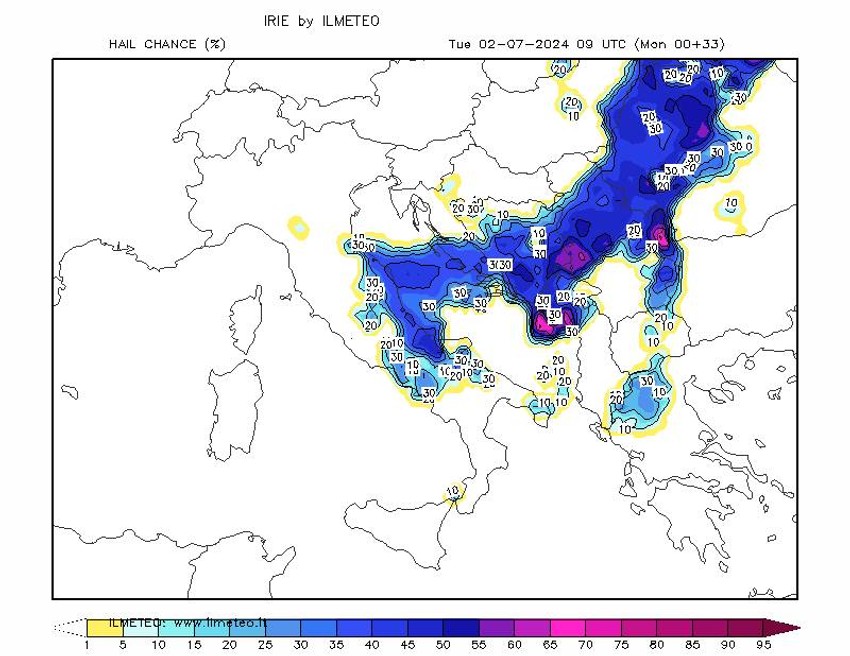Click the IRIE by ILMETEO title
Image resolution: width=850 pixels, height=656 pixels.
pyautogui.click(x=322, y=19)
